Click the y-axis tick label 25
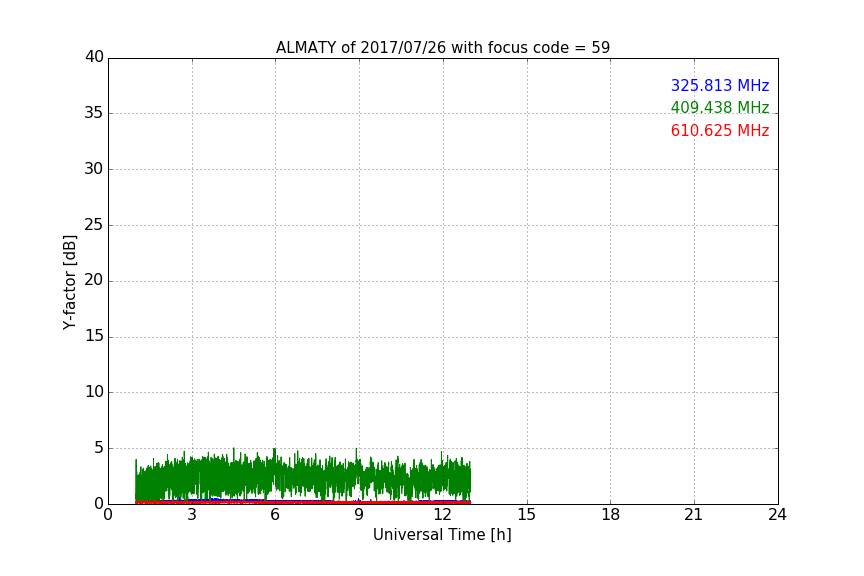Image resolution: width=864 pixels, height=576 pixels. 94,224
